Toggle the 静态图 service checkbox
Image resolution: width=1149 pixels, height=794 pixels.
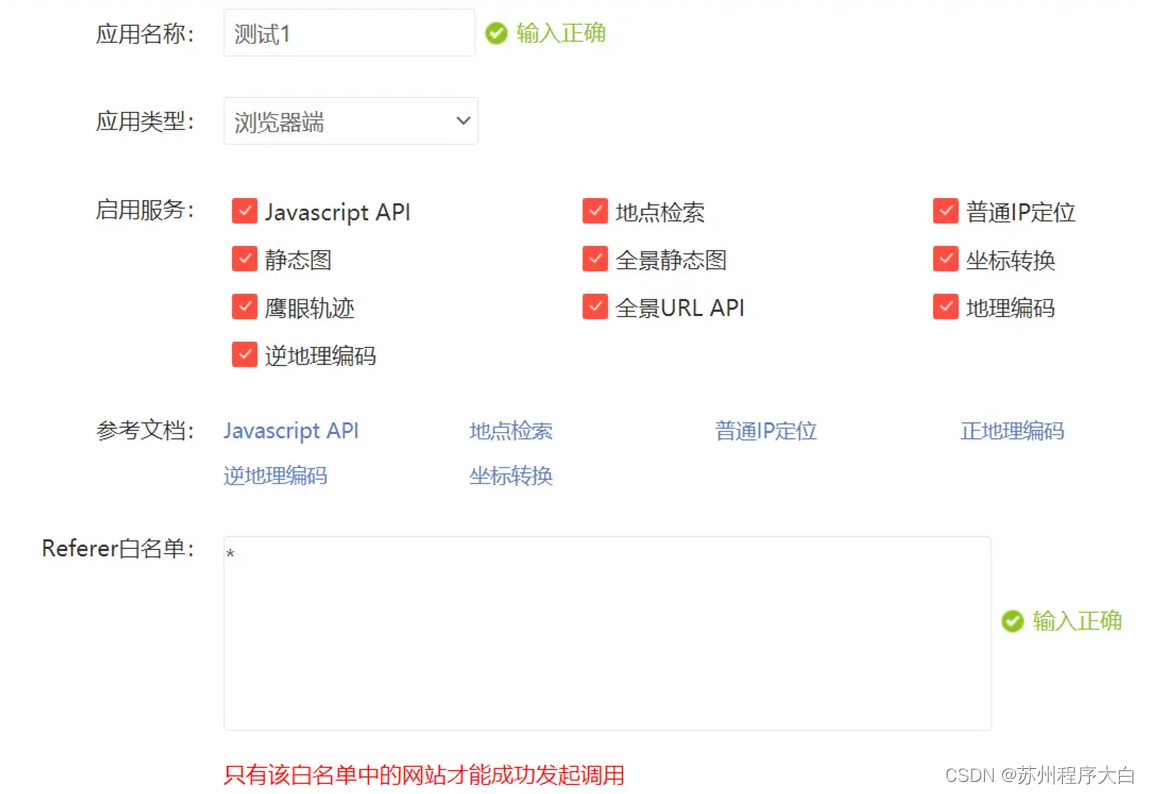tap(244, 259)
